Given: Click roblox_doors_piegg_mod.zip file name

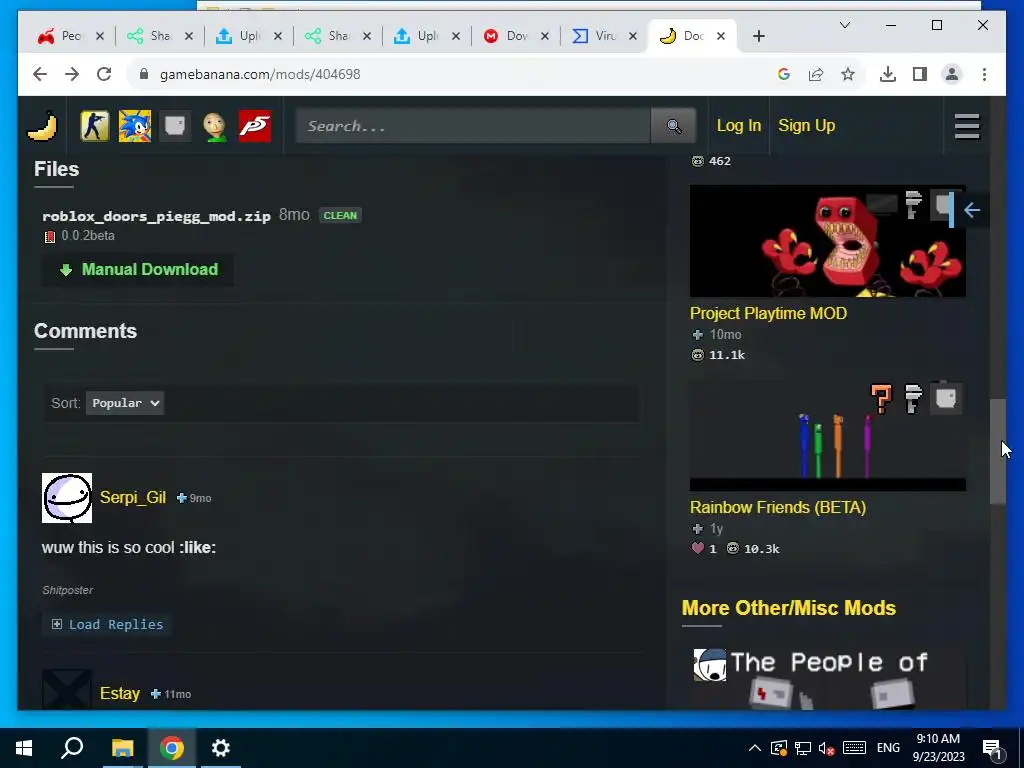Looking at the screenshot, I should point(156,216).
